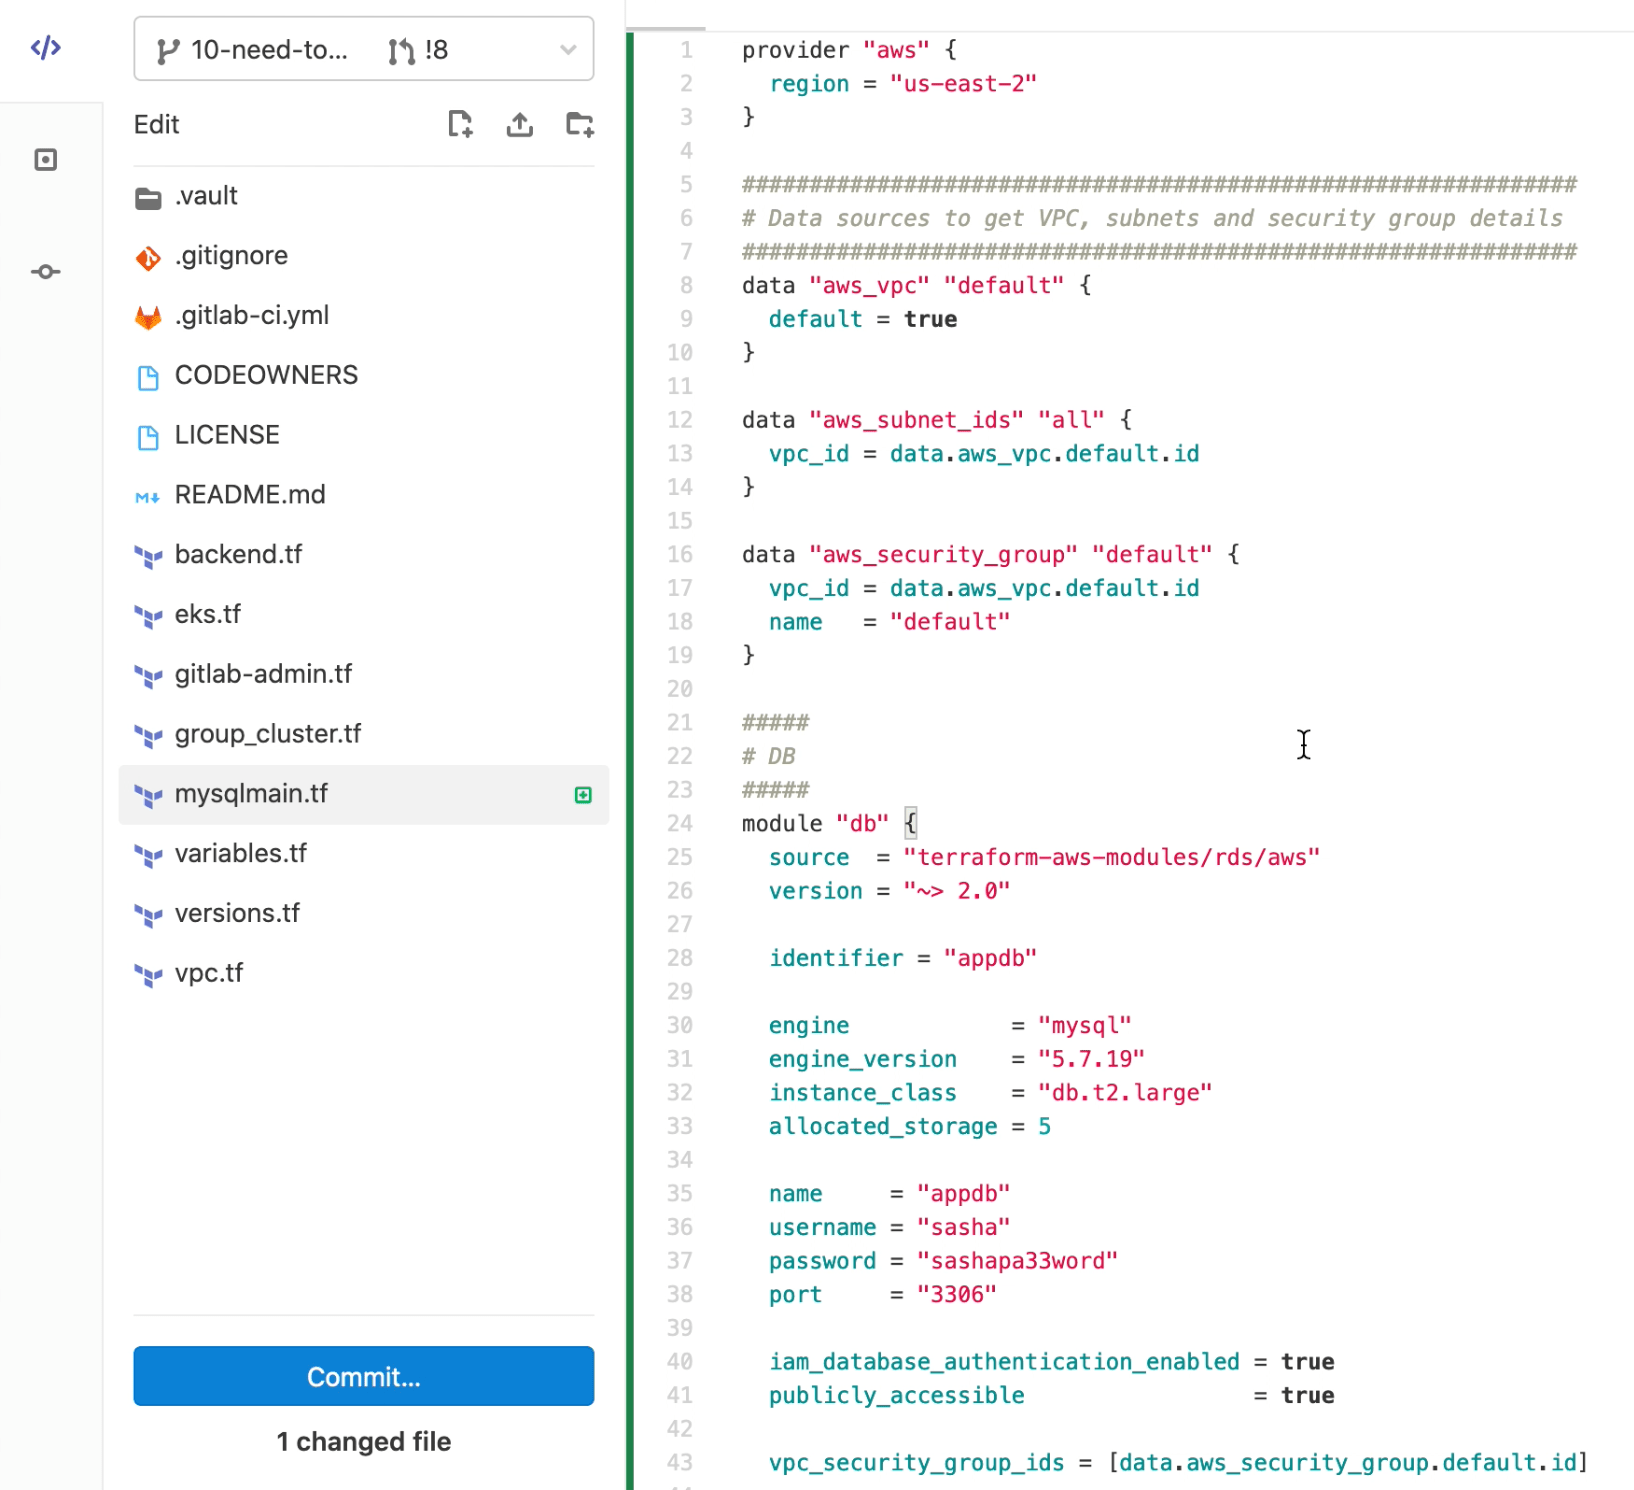Screen dimensions: 1634x1490
Task: View the 1 changed file summary
Action: [363, 1441]
